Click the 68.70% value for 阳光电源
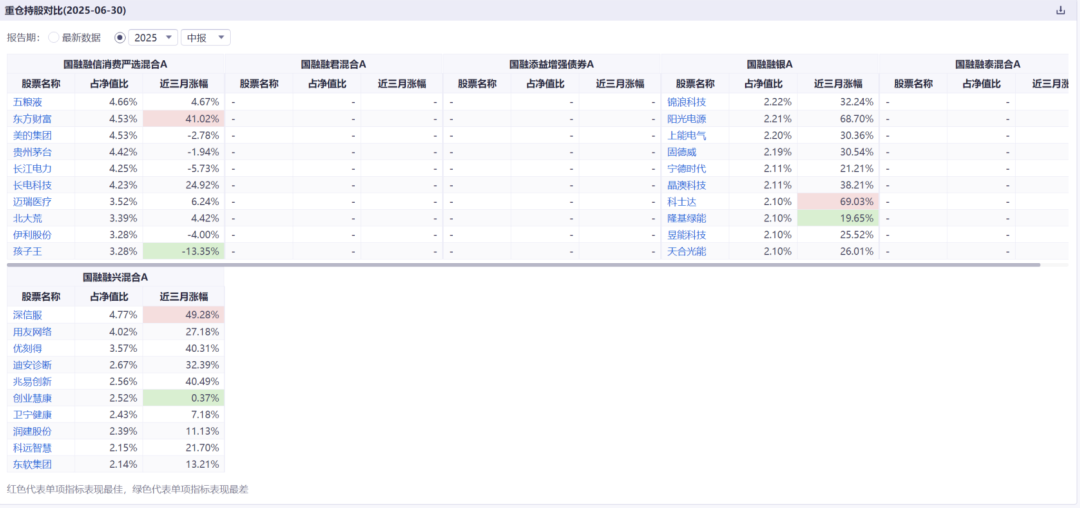1080x508 pixels. [x=858, y=118]
